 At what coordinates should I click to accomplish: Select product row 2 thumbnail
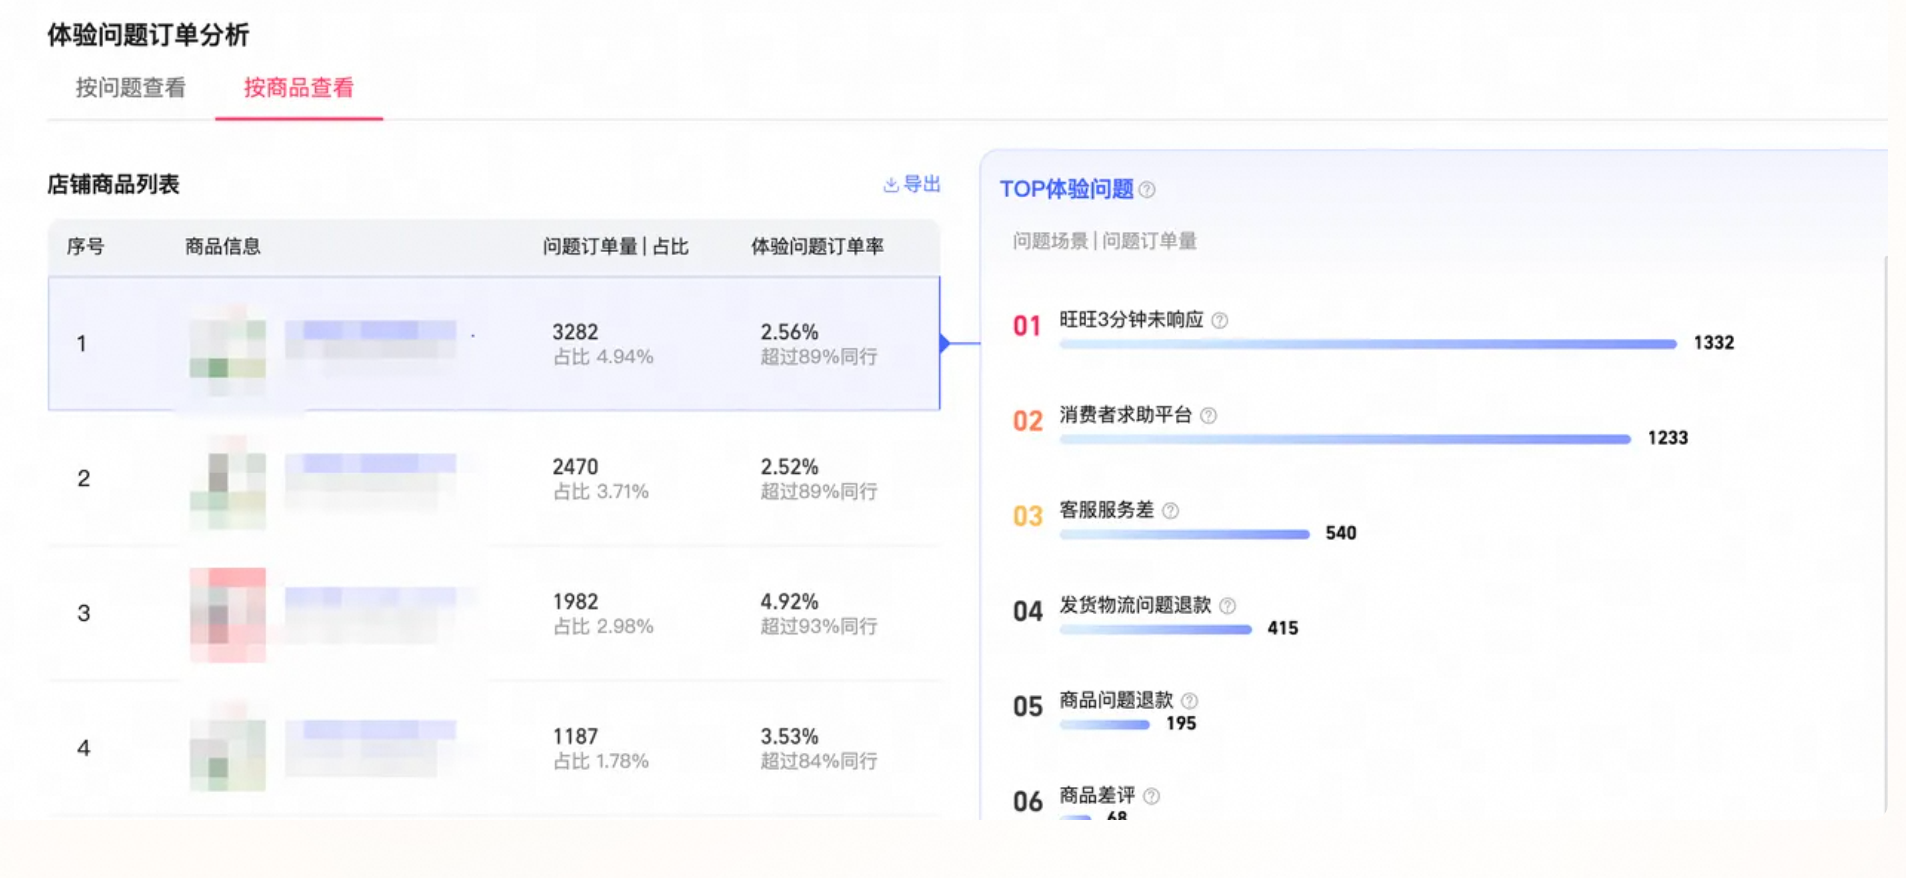point(228,483)
